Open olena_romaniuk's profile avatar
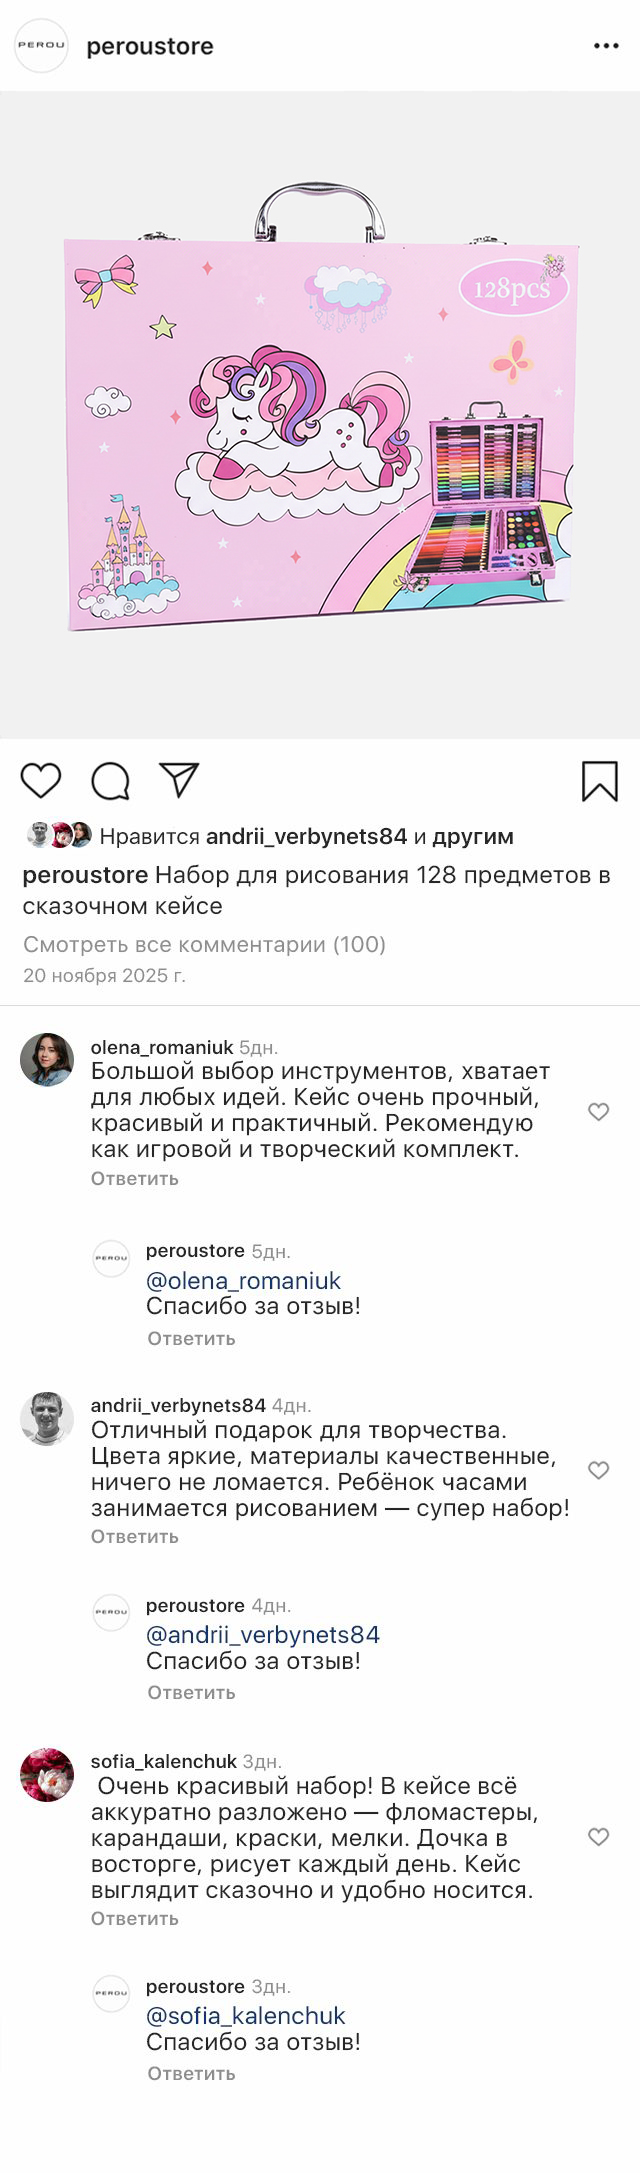The width and height of the screenshot is (640, 2173). pos(47,1059)
